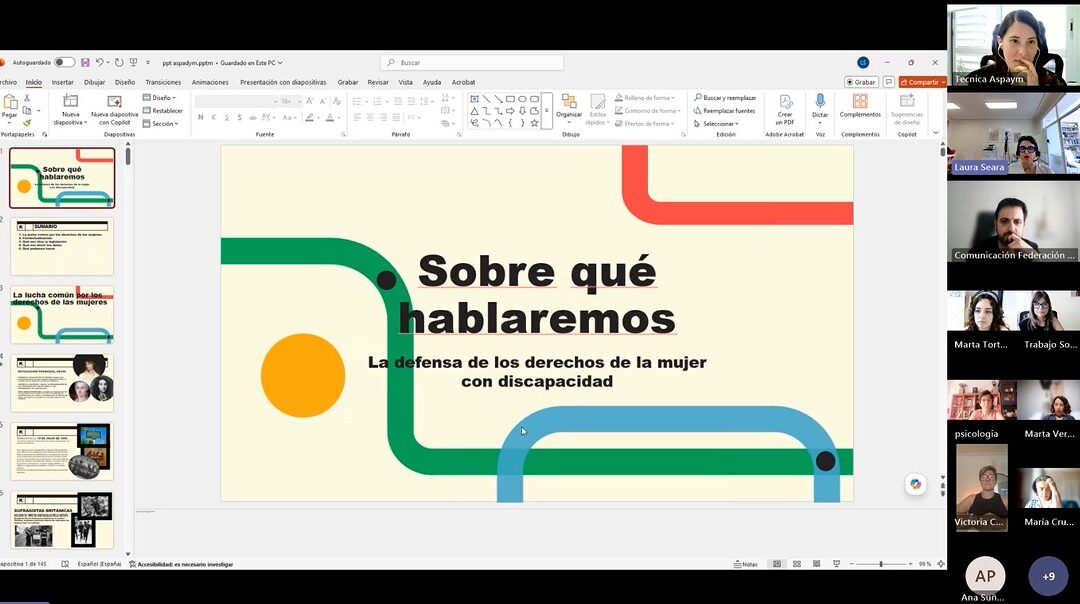Switch to the Animaciones tab
The width and height of the screenshot is (1080, 604).
[x=210, y=82]
